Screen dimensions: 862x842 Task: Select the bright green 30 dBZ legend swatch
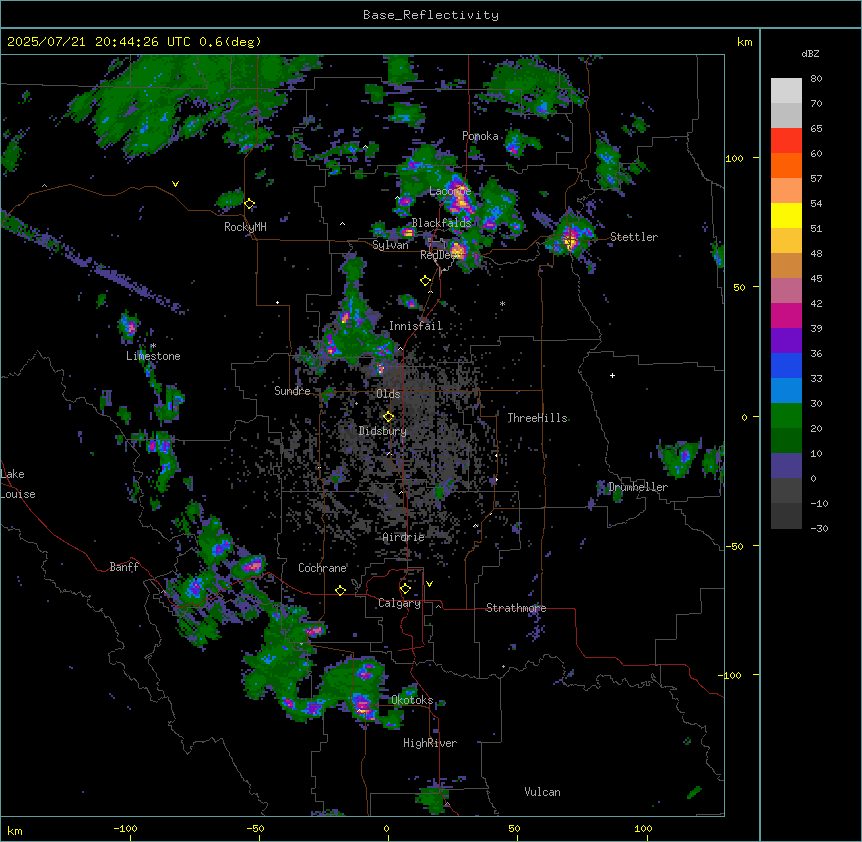point(786,416)
